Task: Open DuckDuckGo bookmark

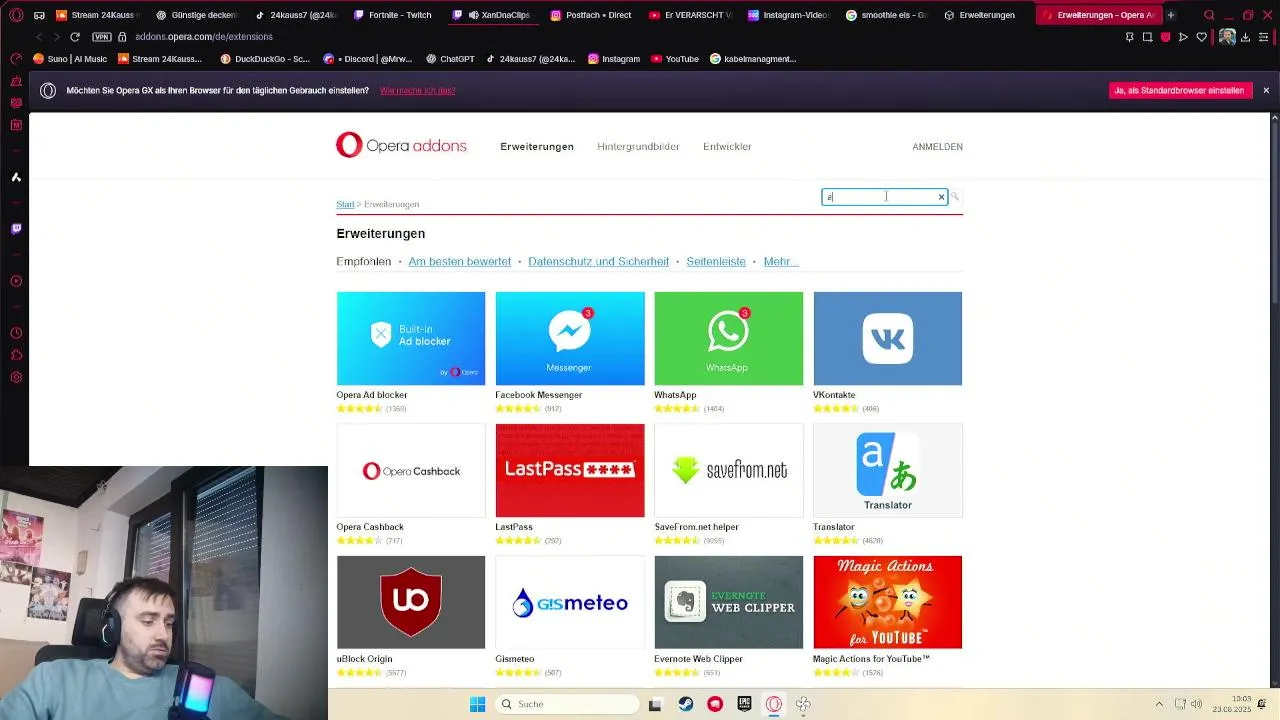Action: coord(265,59)
